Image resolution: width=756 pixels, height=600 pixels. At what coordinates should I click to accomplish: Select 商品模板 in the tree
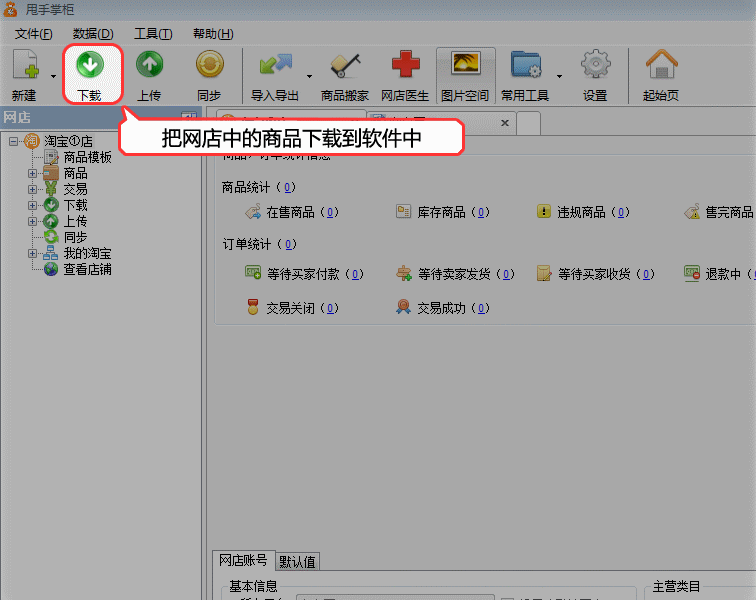(x=88, y=157)
